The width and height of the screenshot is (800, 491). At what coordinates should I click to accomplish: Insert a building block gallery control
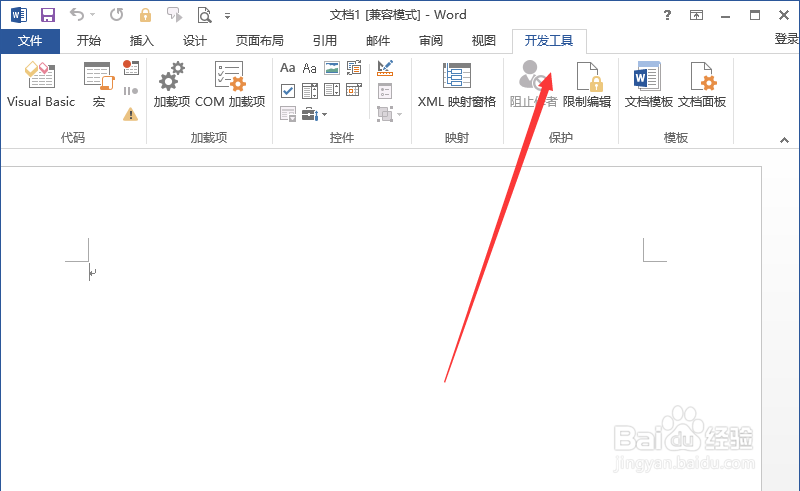(x=354, y=67)
